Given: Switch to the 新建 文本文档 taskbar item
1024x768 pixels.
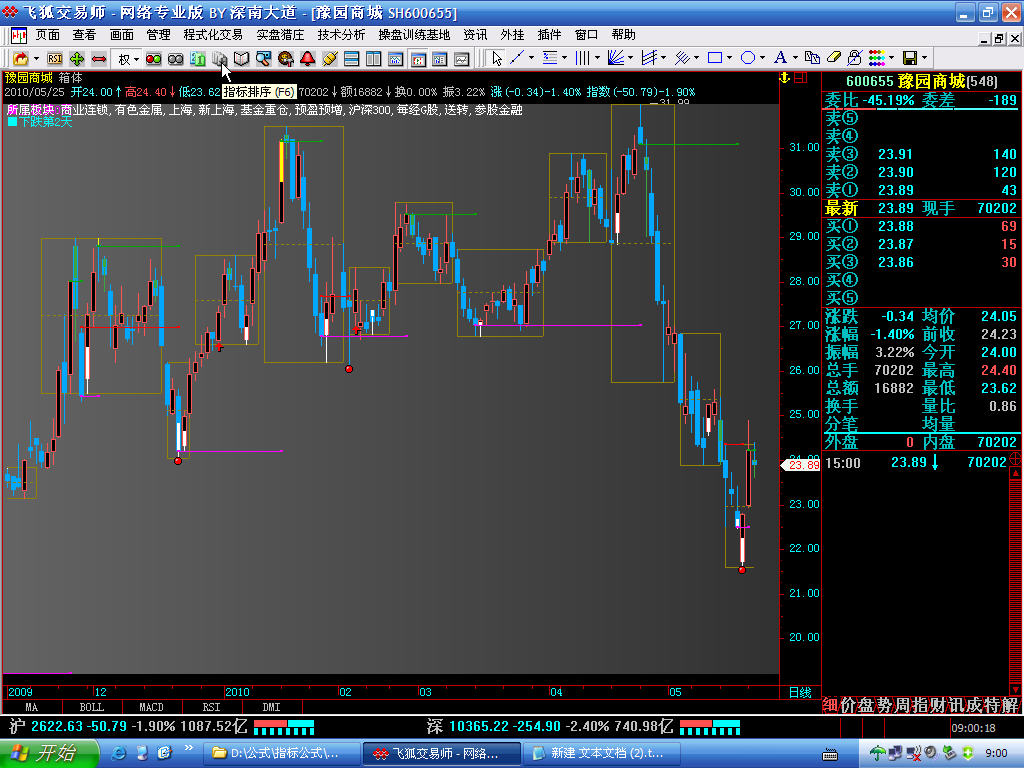Looking at the screenshot, I should tap(601, 753).
